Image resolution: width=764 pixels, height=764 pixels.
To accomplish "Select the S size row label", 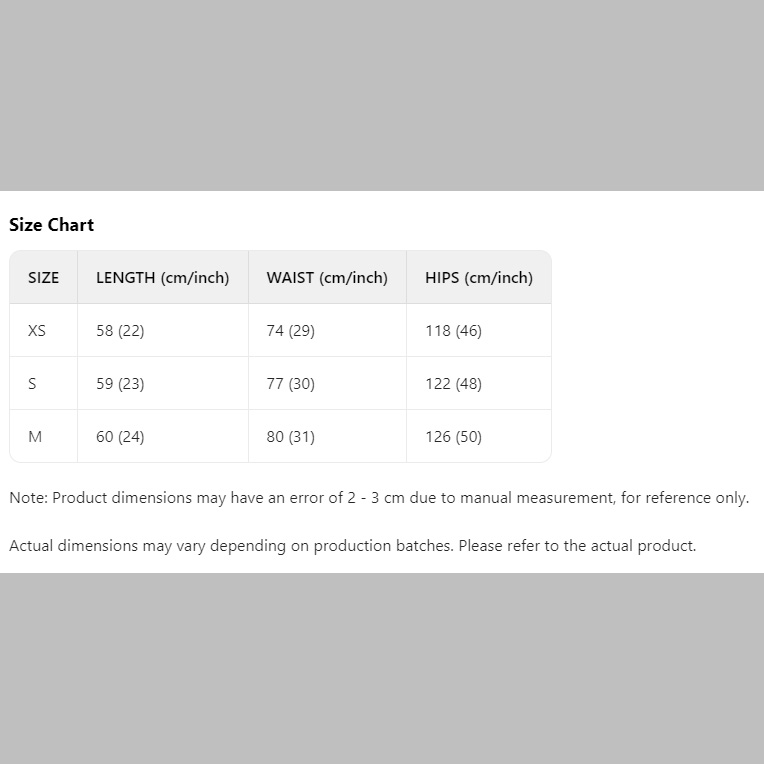I will pyautogui.click(x=33, y=384).
